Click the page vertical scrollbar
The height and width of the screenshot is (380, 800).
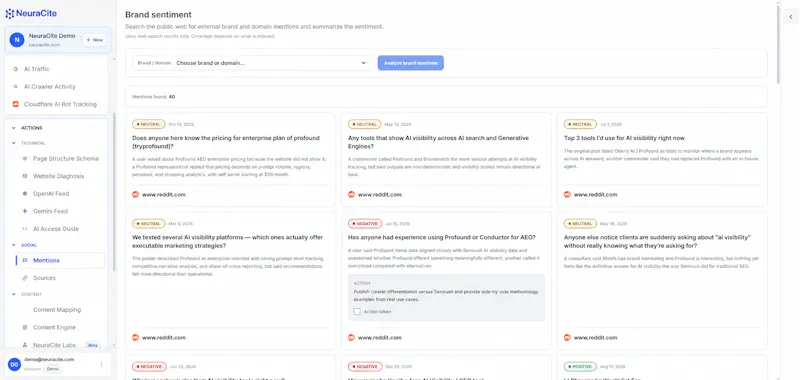778,43
